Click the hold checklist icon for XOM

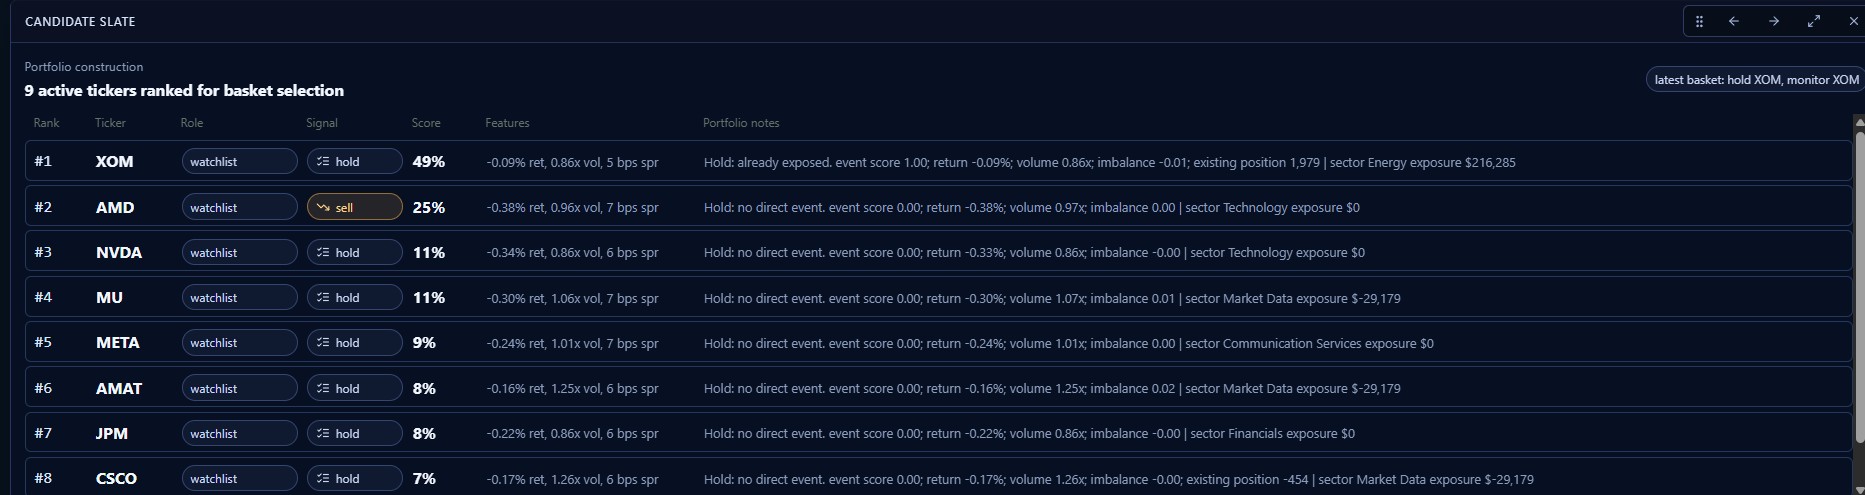click(323, 161)
